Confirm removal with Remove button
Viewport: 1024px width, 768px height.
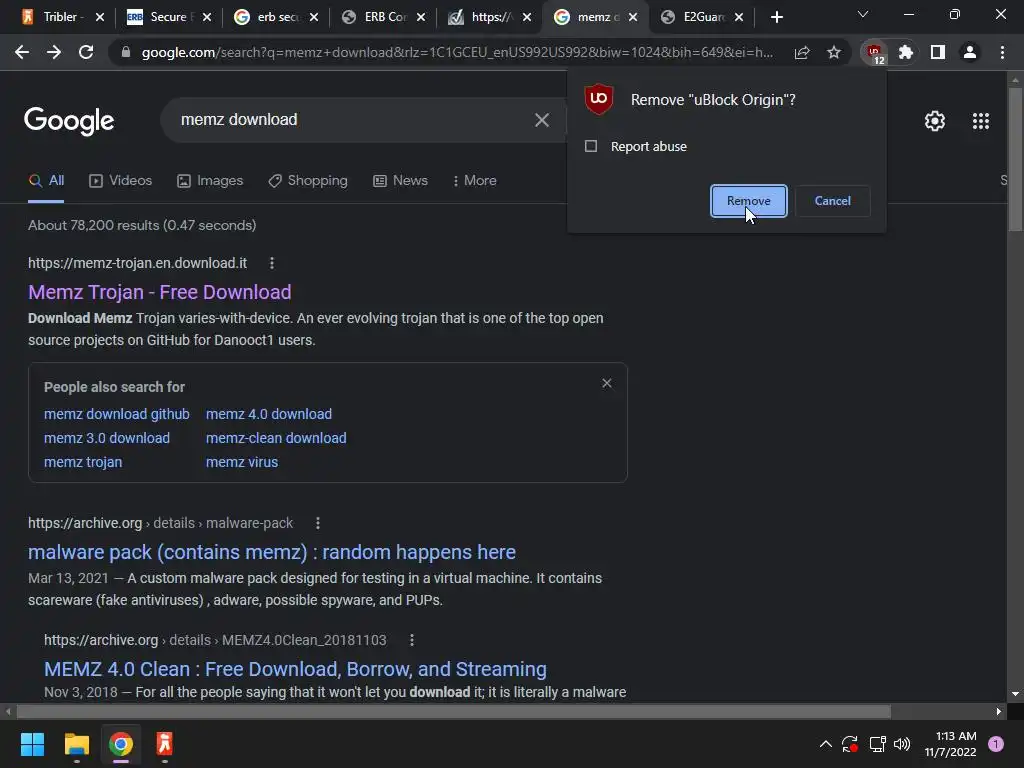pyautogui.click(x=748, y=201)
